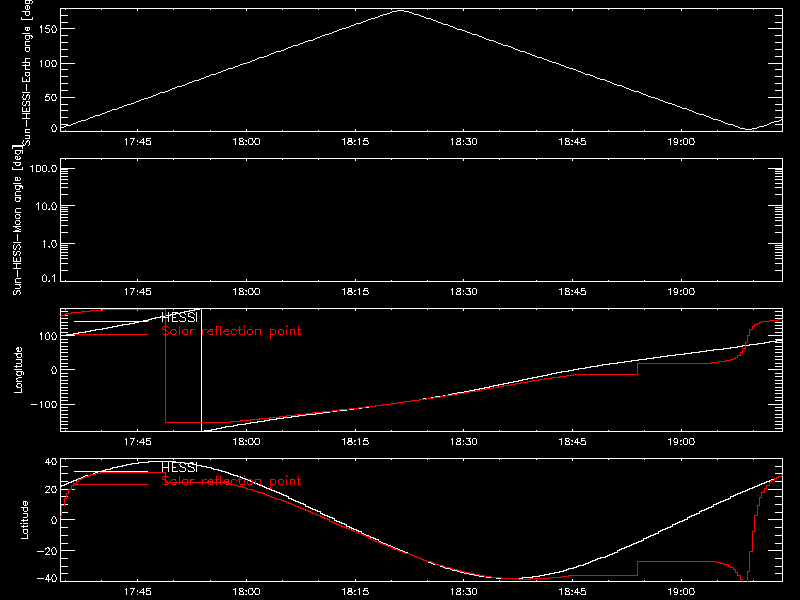
Task: Select HESSI legend label in Latitude plot
Action: tap(180, 467)
